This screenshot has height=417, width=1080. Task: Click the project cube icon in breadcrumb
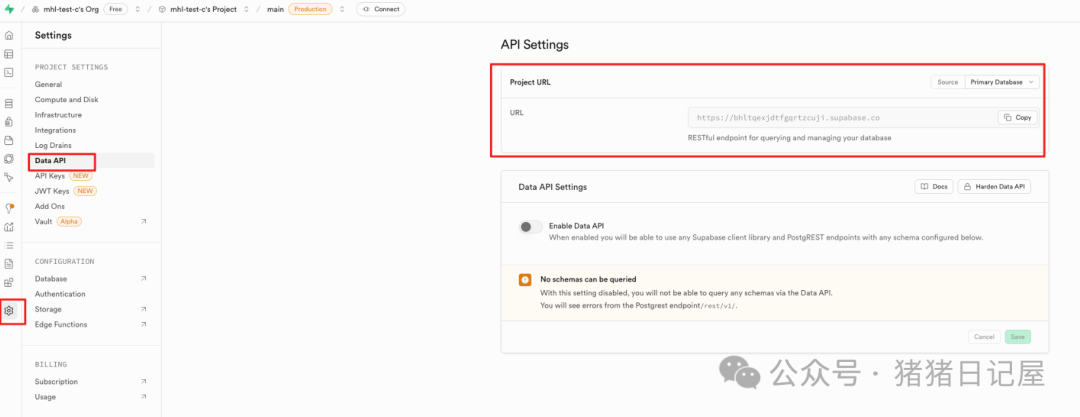pyautogui.click(x=162, y=10)
